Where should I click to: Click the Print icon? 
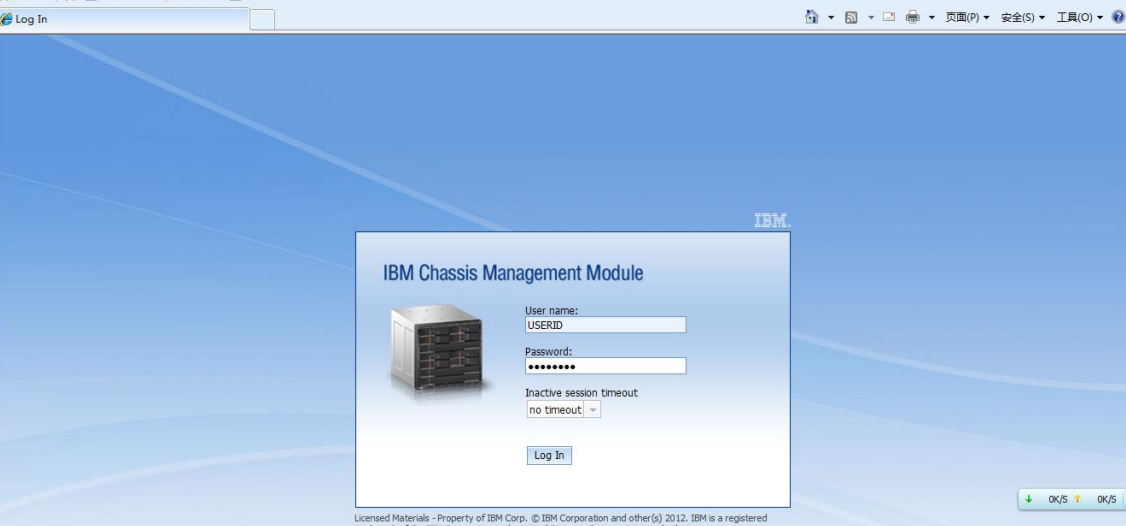point(913,17)
